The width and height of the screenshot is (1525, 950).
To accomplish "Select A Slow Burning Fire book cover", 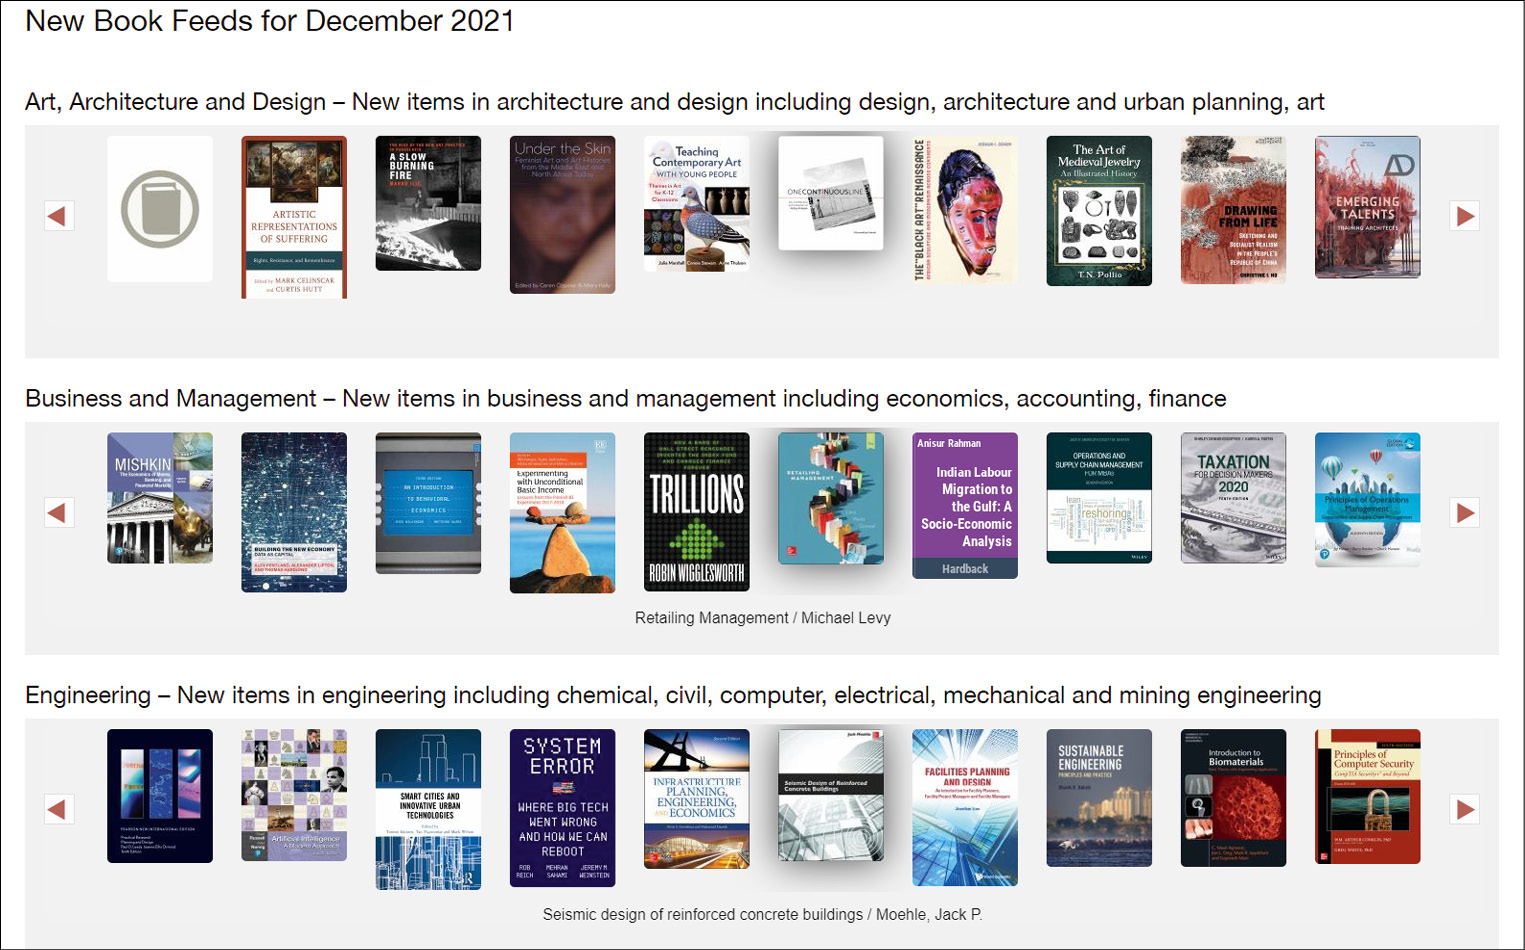I will (428, 203).
